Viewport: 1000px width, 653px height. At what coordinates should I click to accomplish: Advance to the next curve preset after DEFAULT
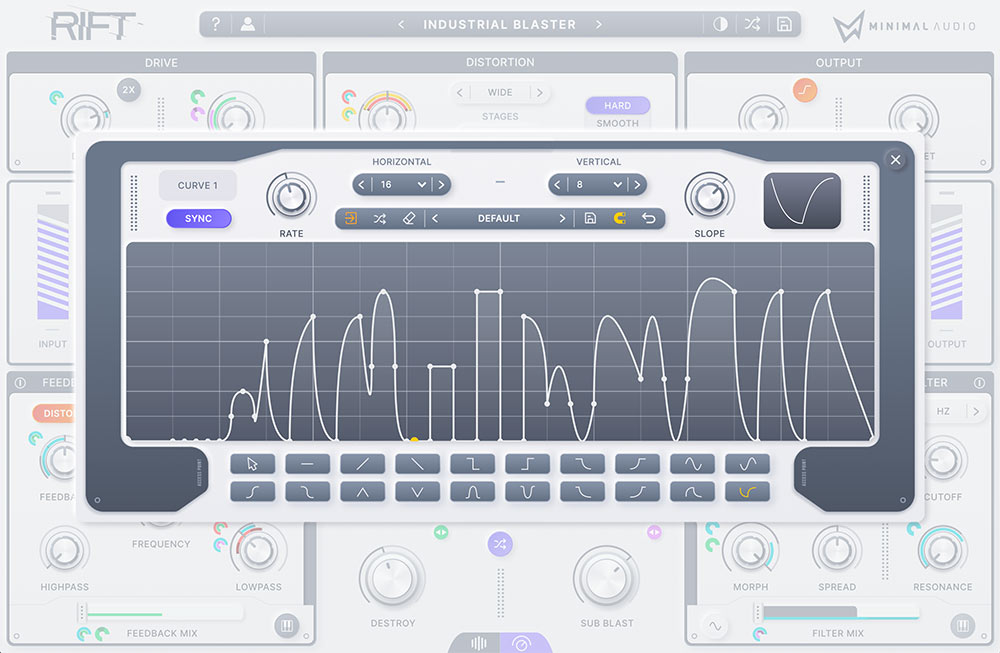(x=563, y=218)
